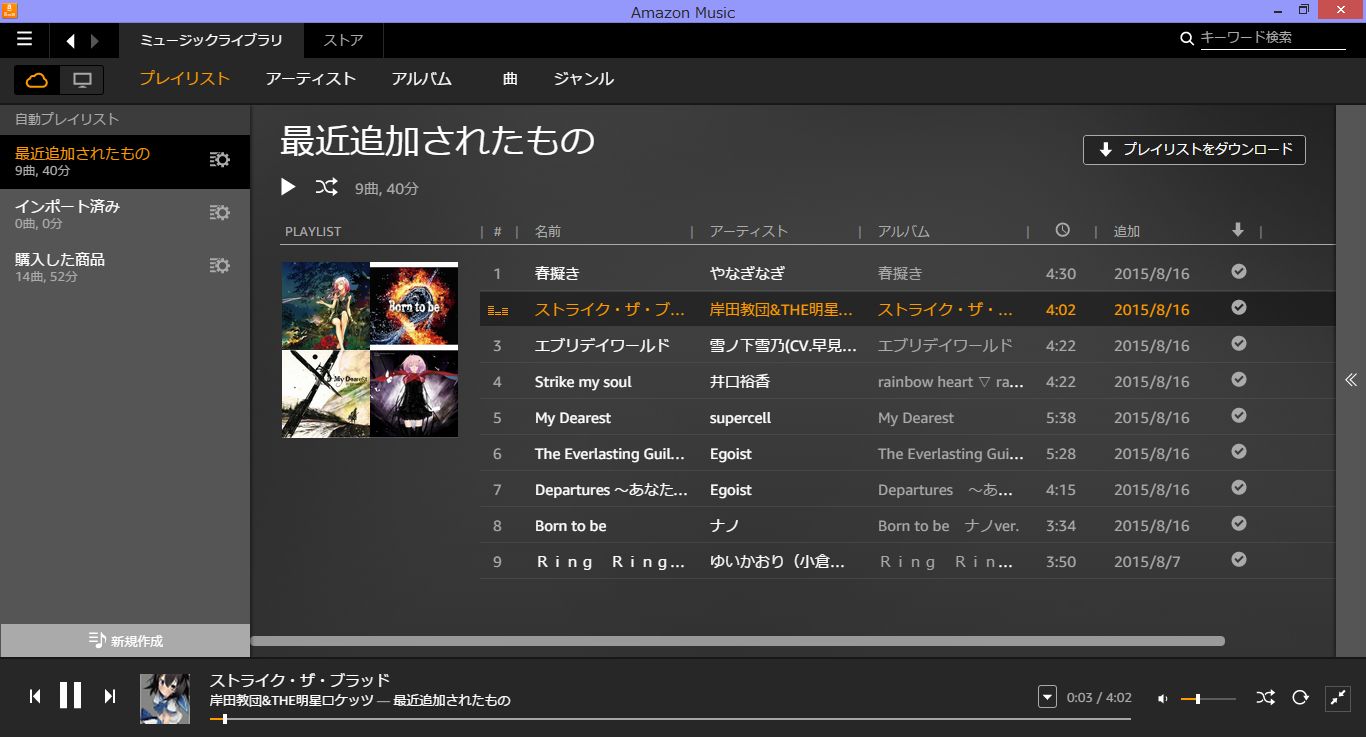Sort by the アルバム column header
The width and height of the screenshot is (1366, 737).
pyautogui.click(x=904, y=231)
